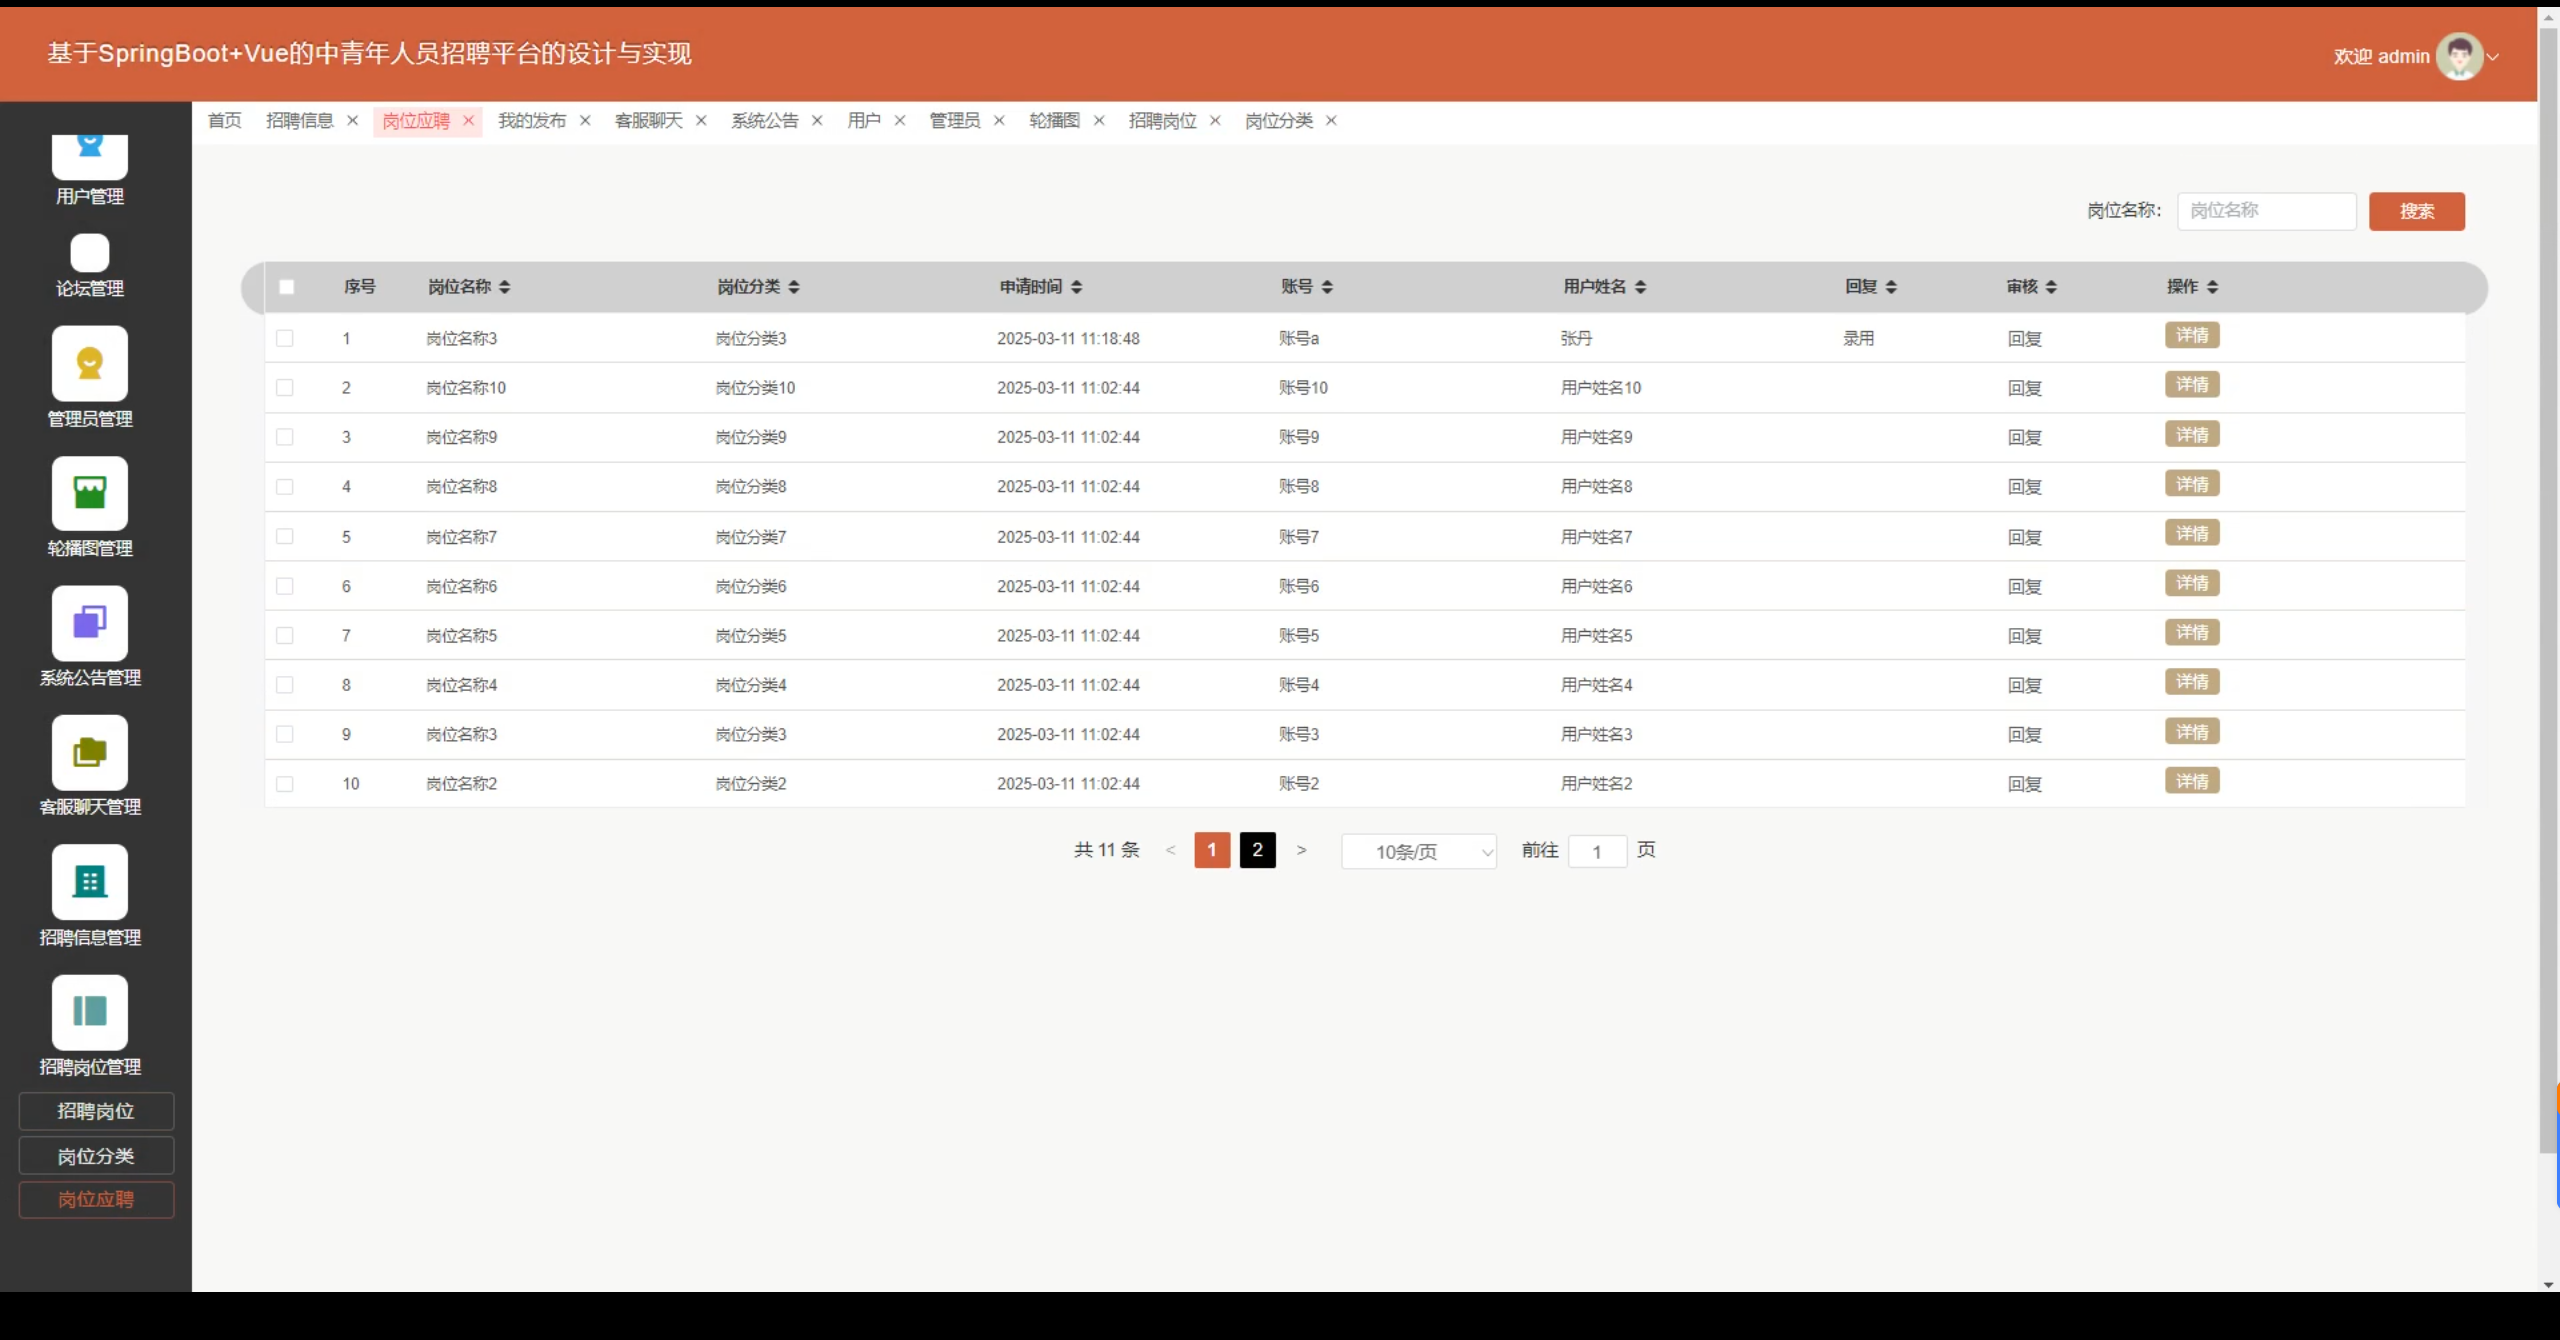The height and width of the screenshot is (1340, 2560).
Task: Expand the admin user menu arrow
Action: (2493, 57)
